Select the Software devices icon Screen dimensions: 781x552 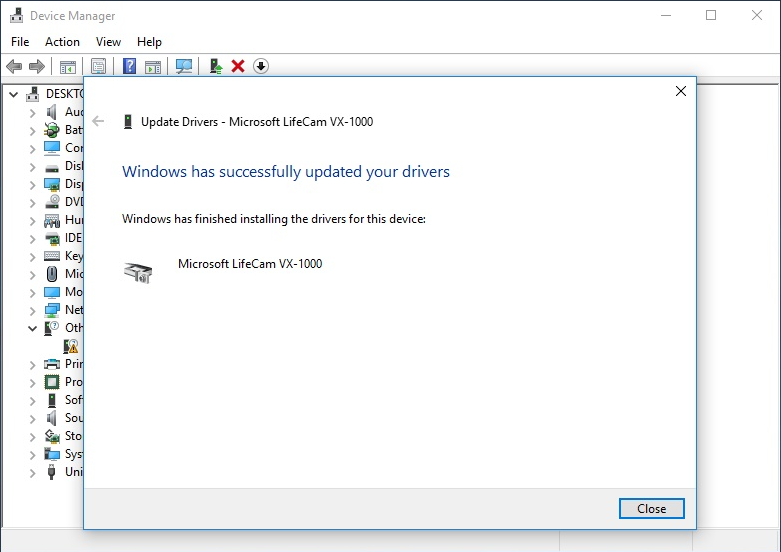click(x=52, y=400)
